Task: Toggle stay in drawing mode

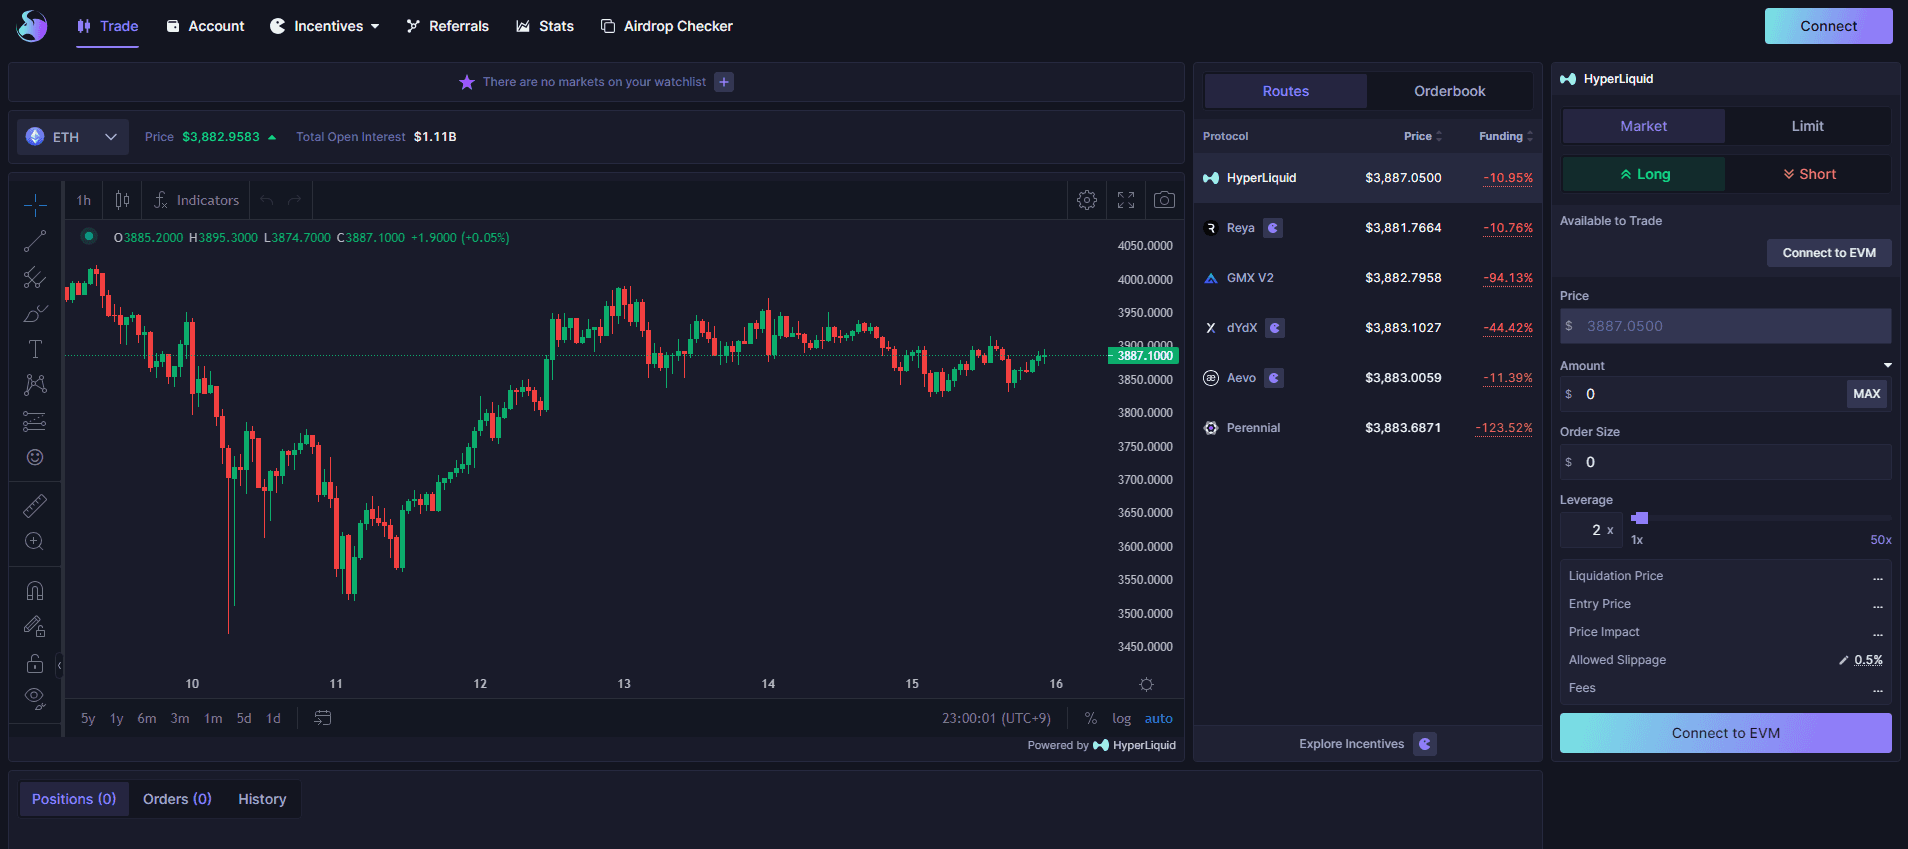Action: (35, 627)
